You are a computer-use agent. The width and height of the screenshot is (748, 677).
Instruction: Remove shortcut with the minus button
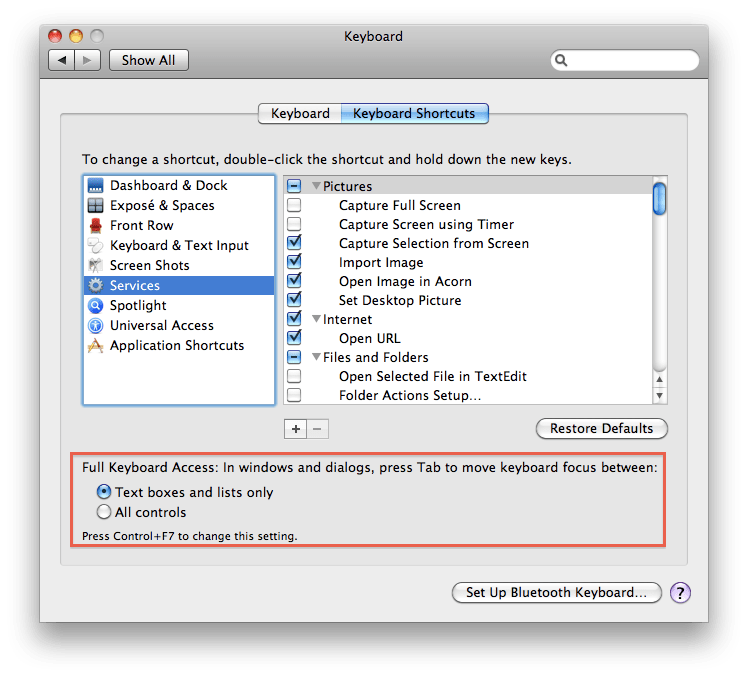point(317,429)
